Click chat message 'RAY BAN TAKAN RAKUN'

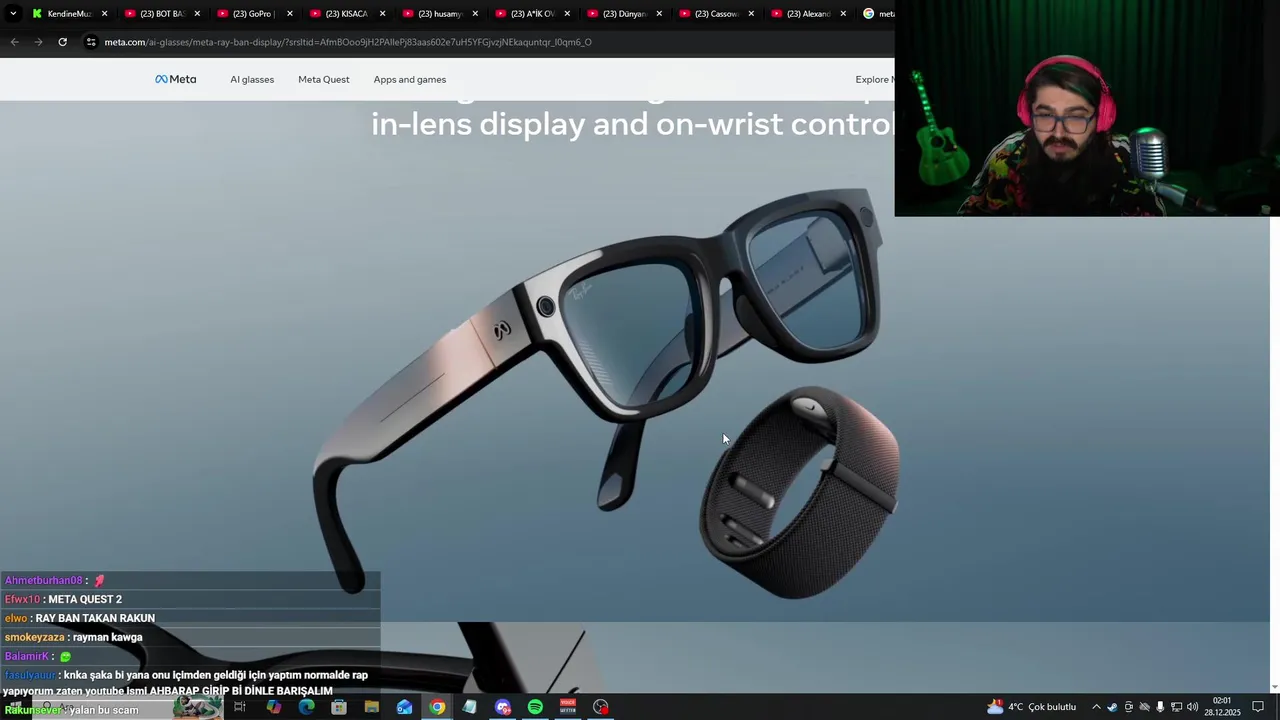[x=95, y=618]
